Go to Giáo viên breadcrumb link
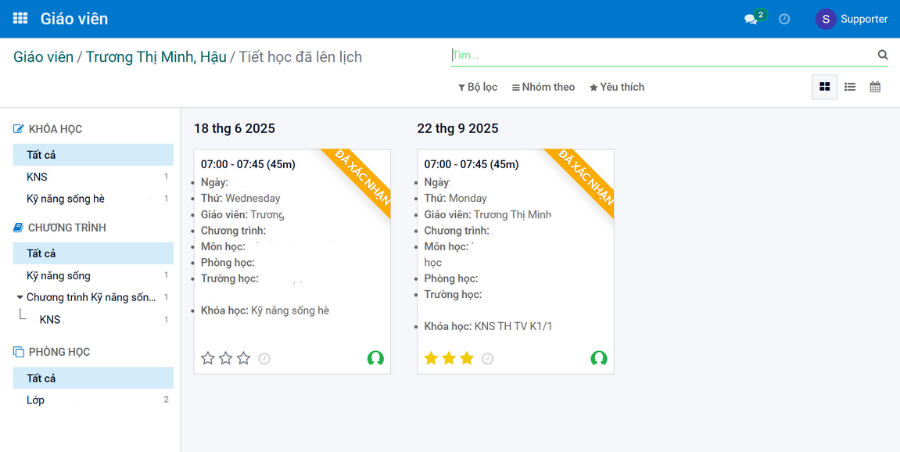Screen dimensions: 900x452 point(43,57)
